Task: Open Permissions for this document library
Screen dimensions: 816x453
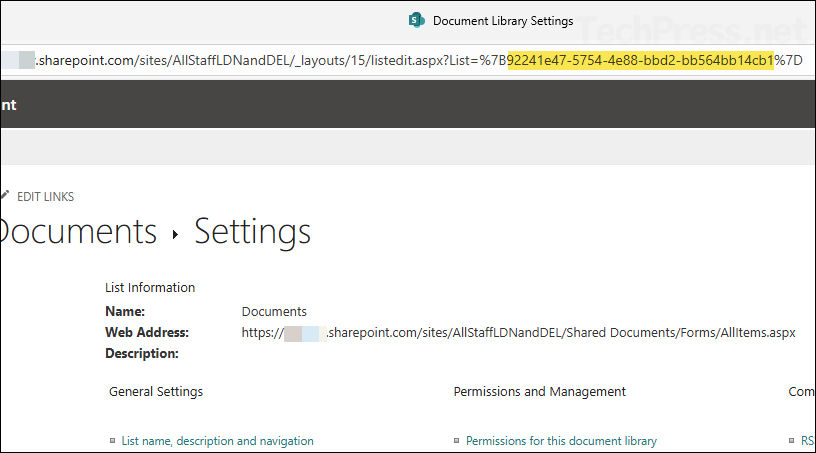Action: click(561, 441)
